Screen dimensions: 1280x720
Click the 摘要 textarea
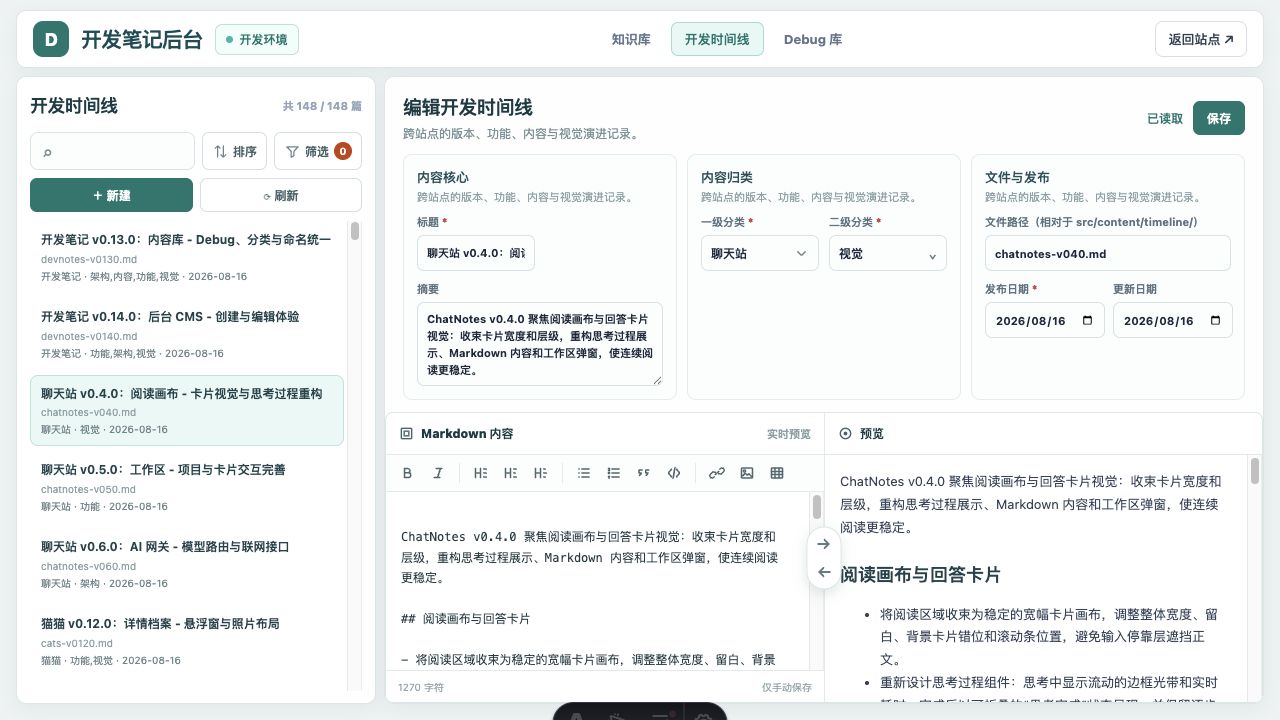click(540, 343)
